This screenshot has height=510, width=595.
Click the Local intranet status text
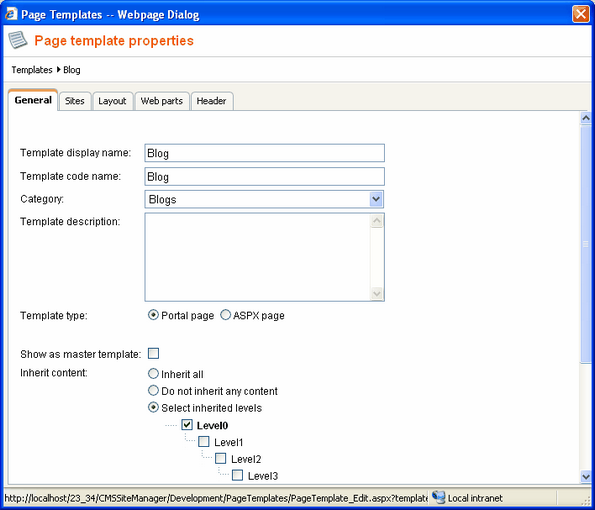coord(475,498)
